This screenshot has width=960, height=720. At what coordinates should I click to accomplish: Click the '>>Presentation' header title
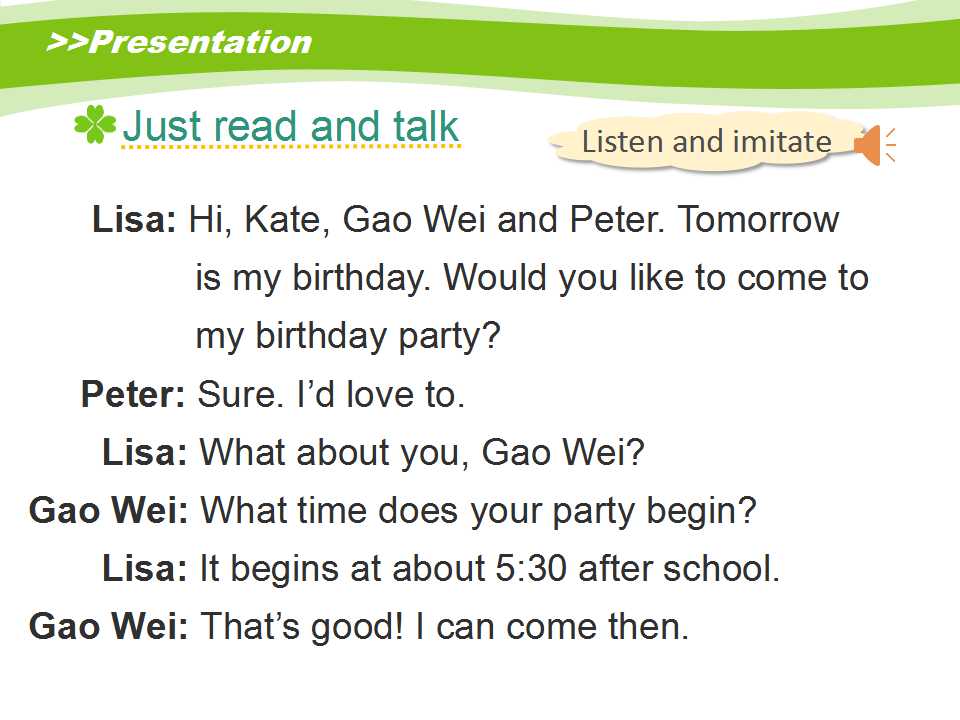[179, 42]
